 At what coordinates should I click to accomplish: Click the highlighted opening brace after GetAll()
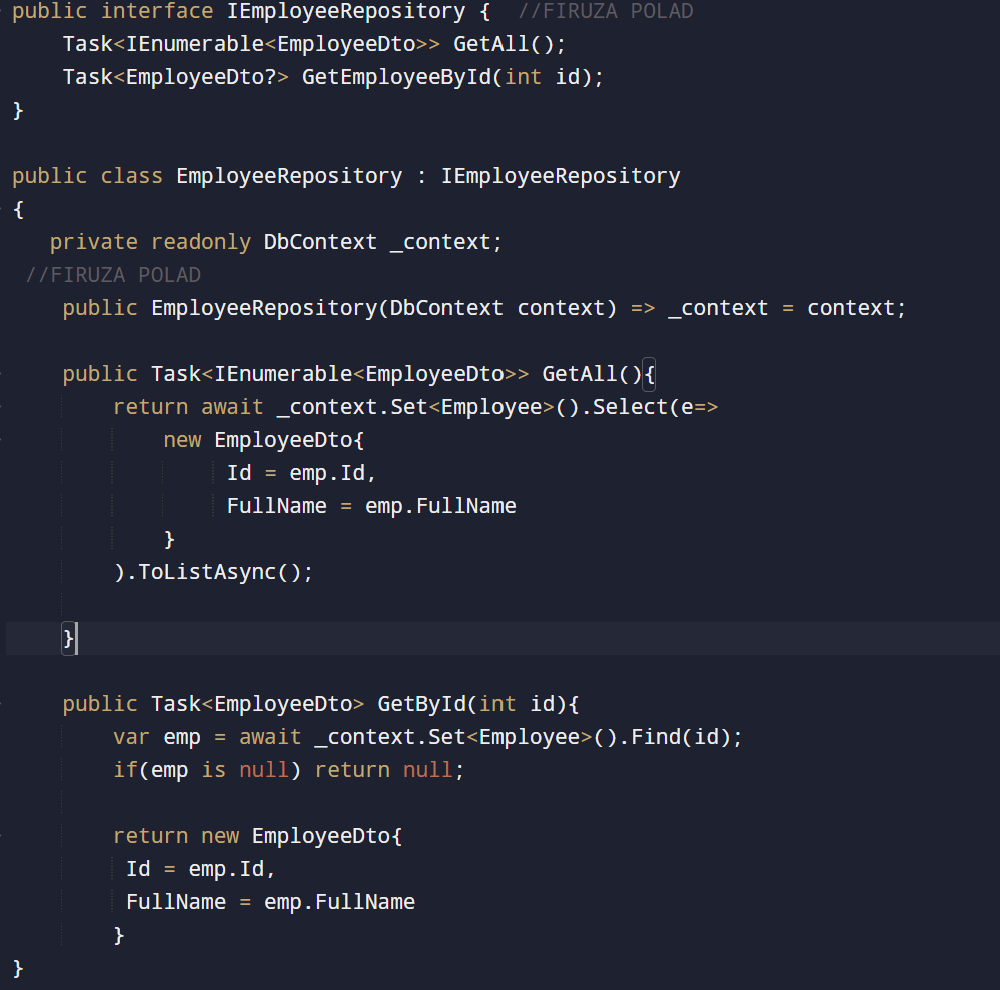[x=648, y=374]
